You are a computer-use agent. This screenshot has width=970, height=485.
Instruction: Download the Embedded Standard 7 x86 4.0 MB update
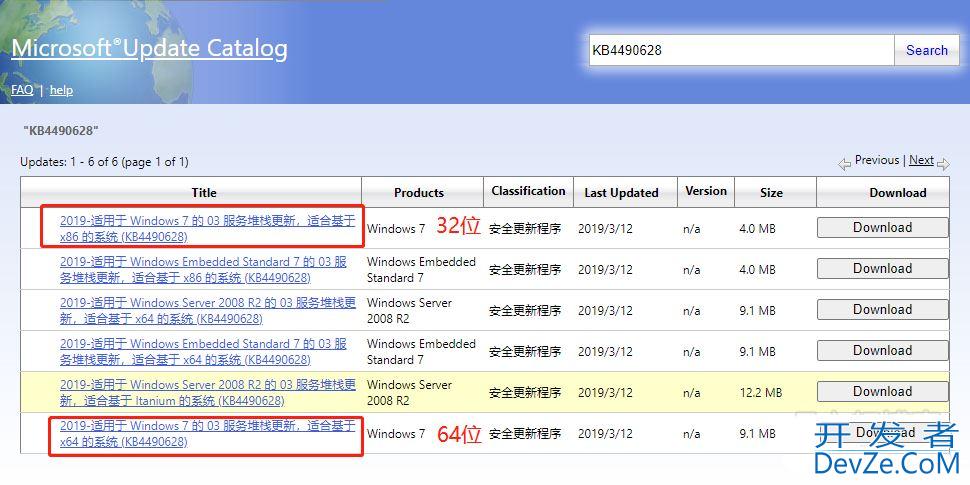click(882, 268)
